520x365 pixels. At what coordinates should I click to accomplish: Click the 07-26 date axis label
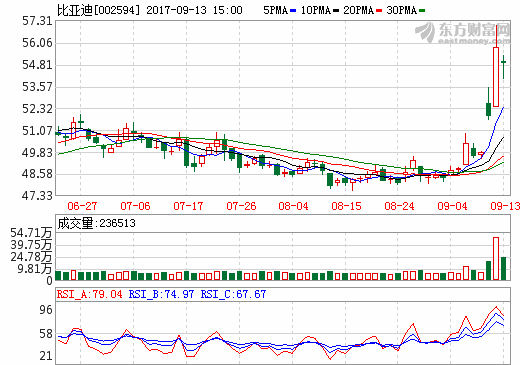click(241, 206)
